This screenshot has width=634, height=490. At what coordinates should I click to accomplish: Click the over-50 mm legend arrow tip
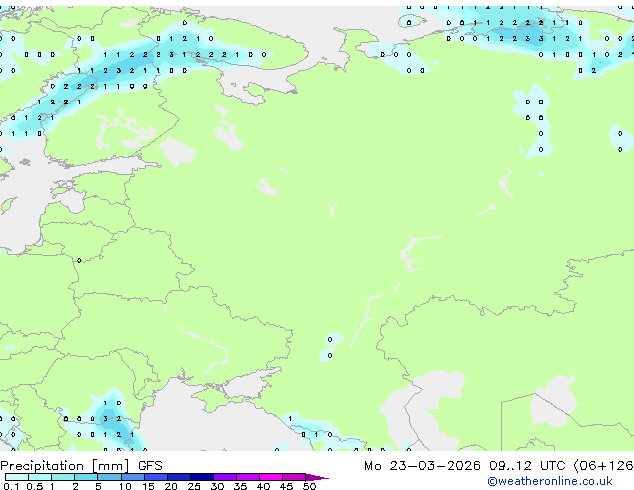pyautogui.click(x=317, y=477)
